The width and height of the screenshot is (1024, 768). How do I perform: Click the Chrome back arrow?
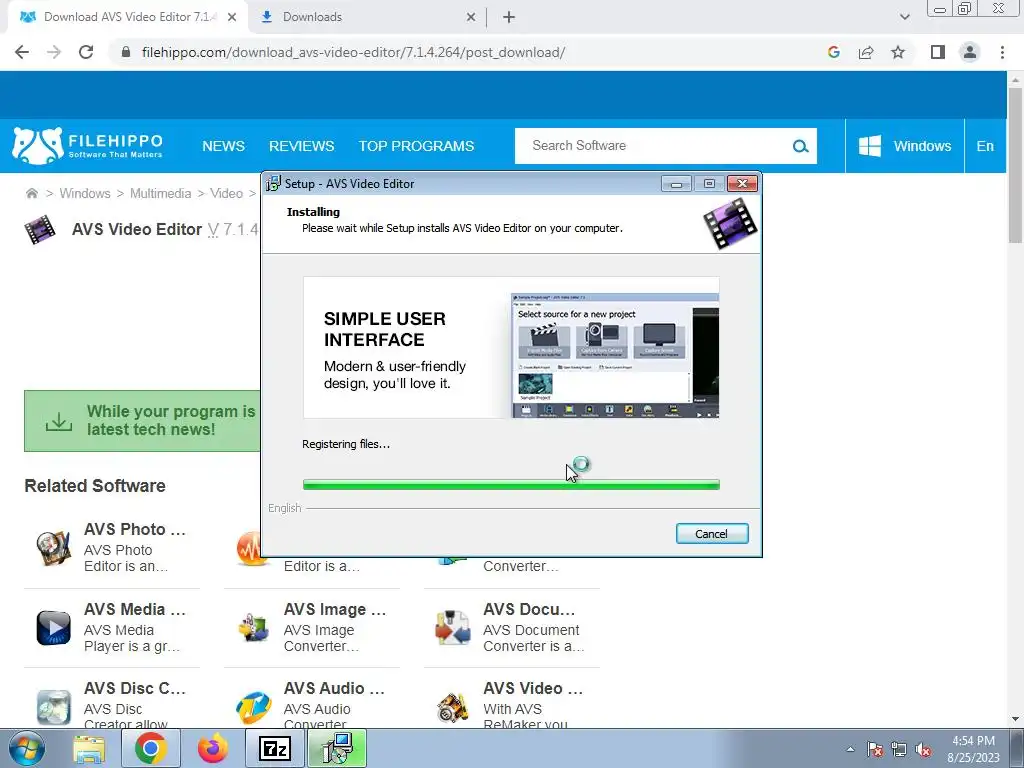pyautogui.click(x=22, y=52)
